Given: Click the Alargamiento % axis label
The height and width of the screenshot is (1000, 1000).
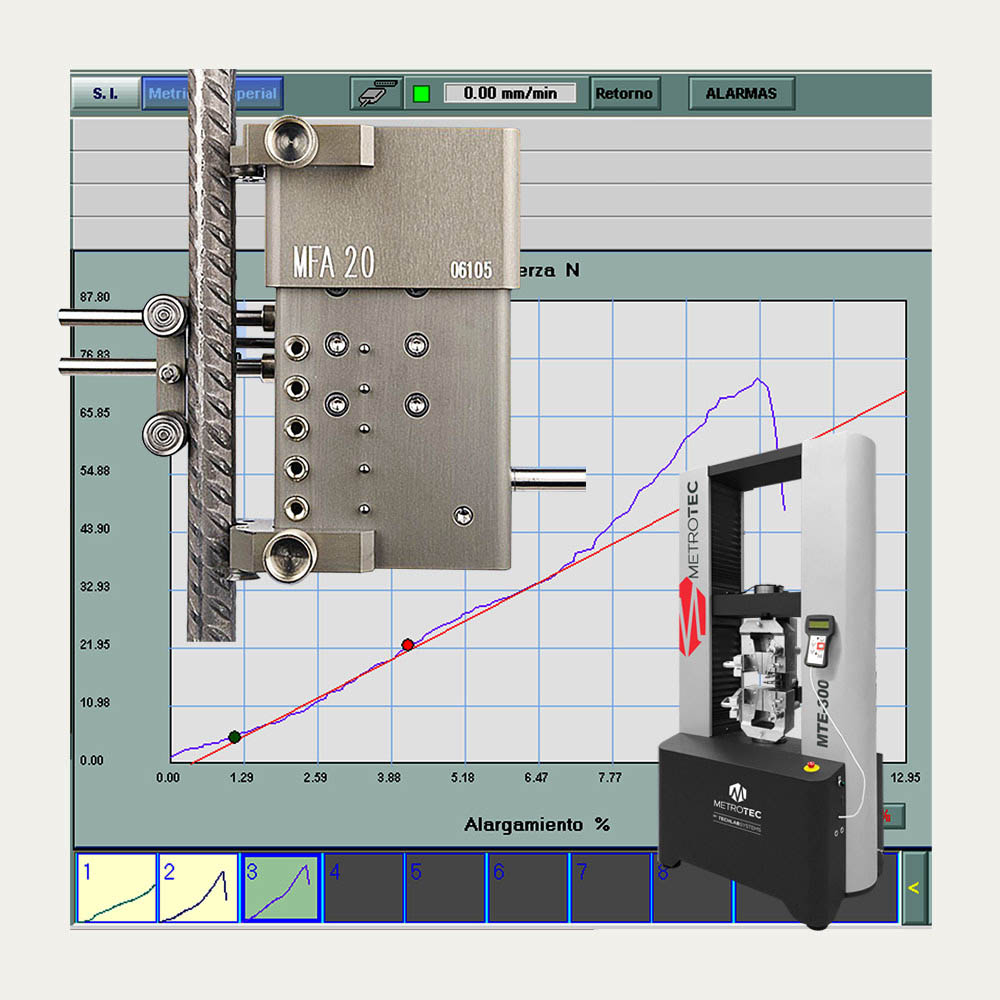Looking at the screenshot, I should click(536, 825).
